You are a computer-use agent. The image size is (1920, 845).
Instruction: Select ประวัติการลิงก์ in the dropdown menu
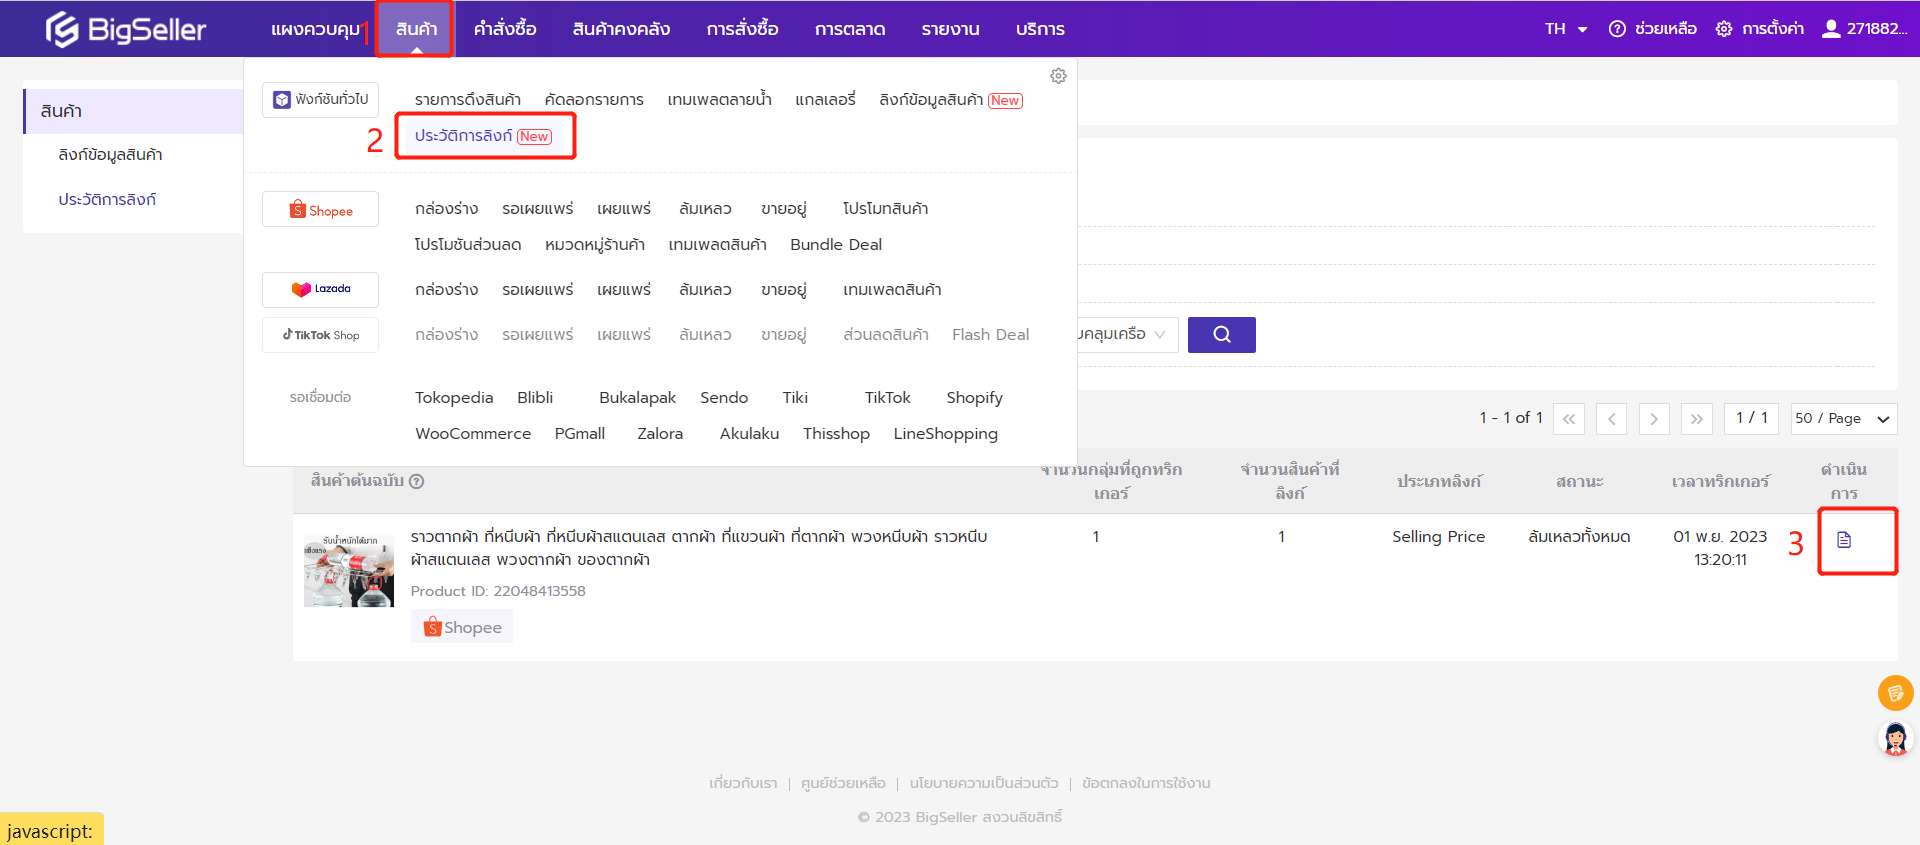pos(483,136)
